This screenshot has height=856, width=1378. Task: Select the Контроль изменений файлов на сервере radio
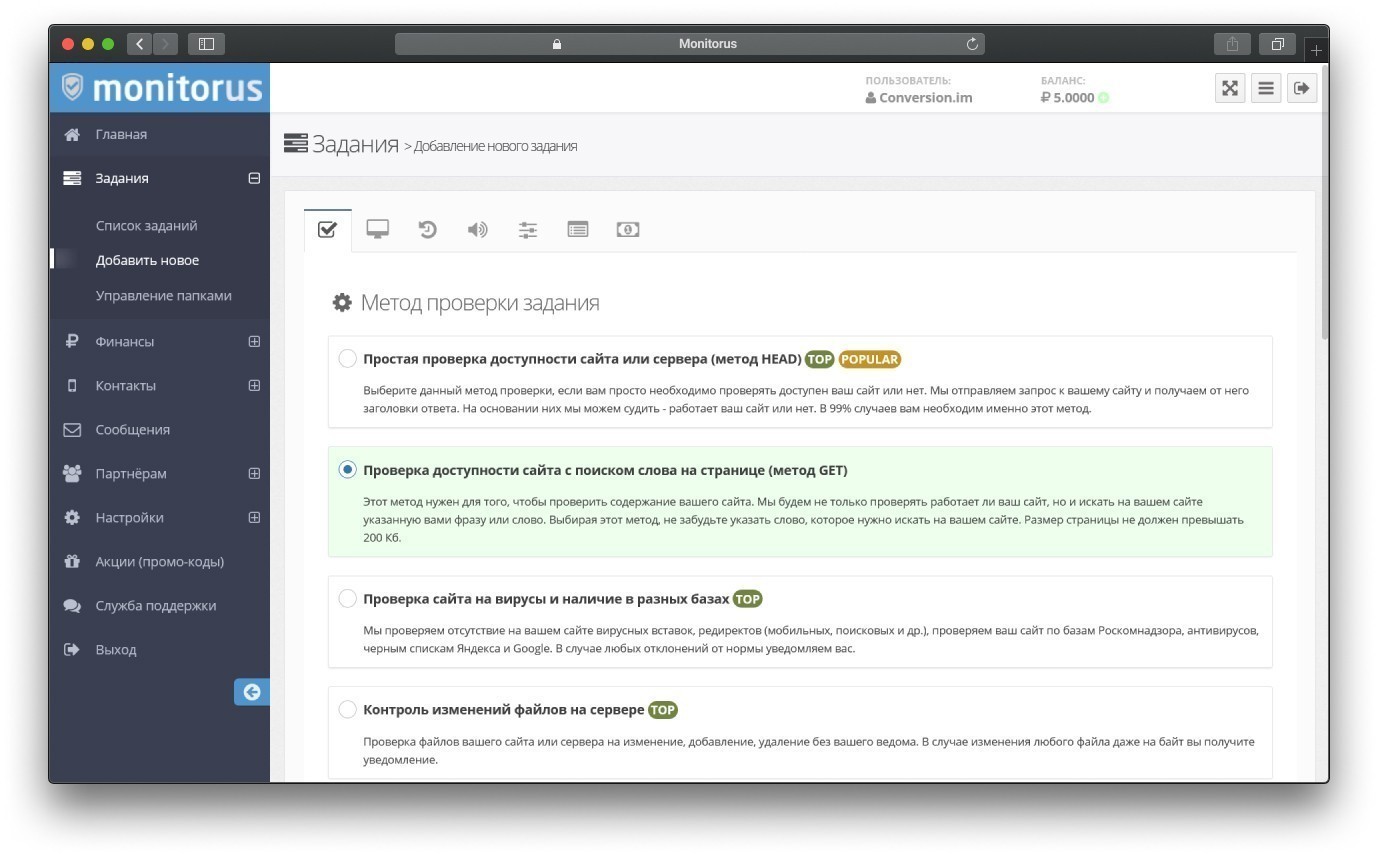(x=347, y=710)
